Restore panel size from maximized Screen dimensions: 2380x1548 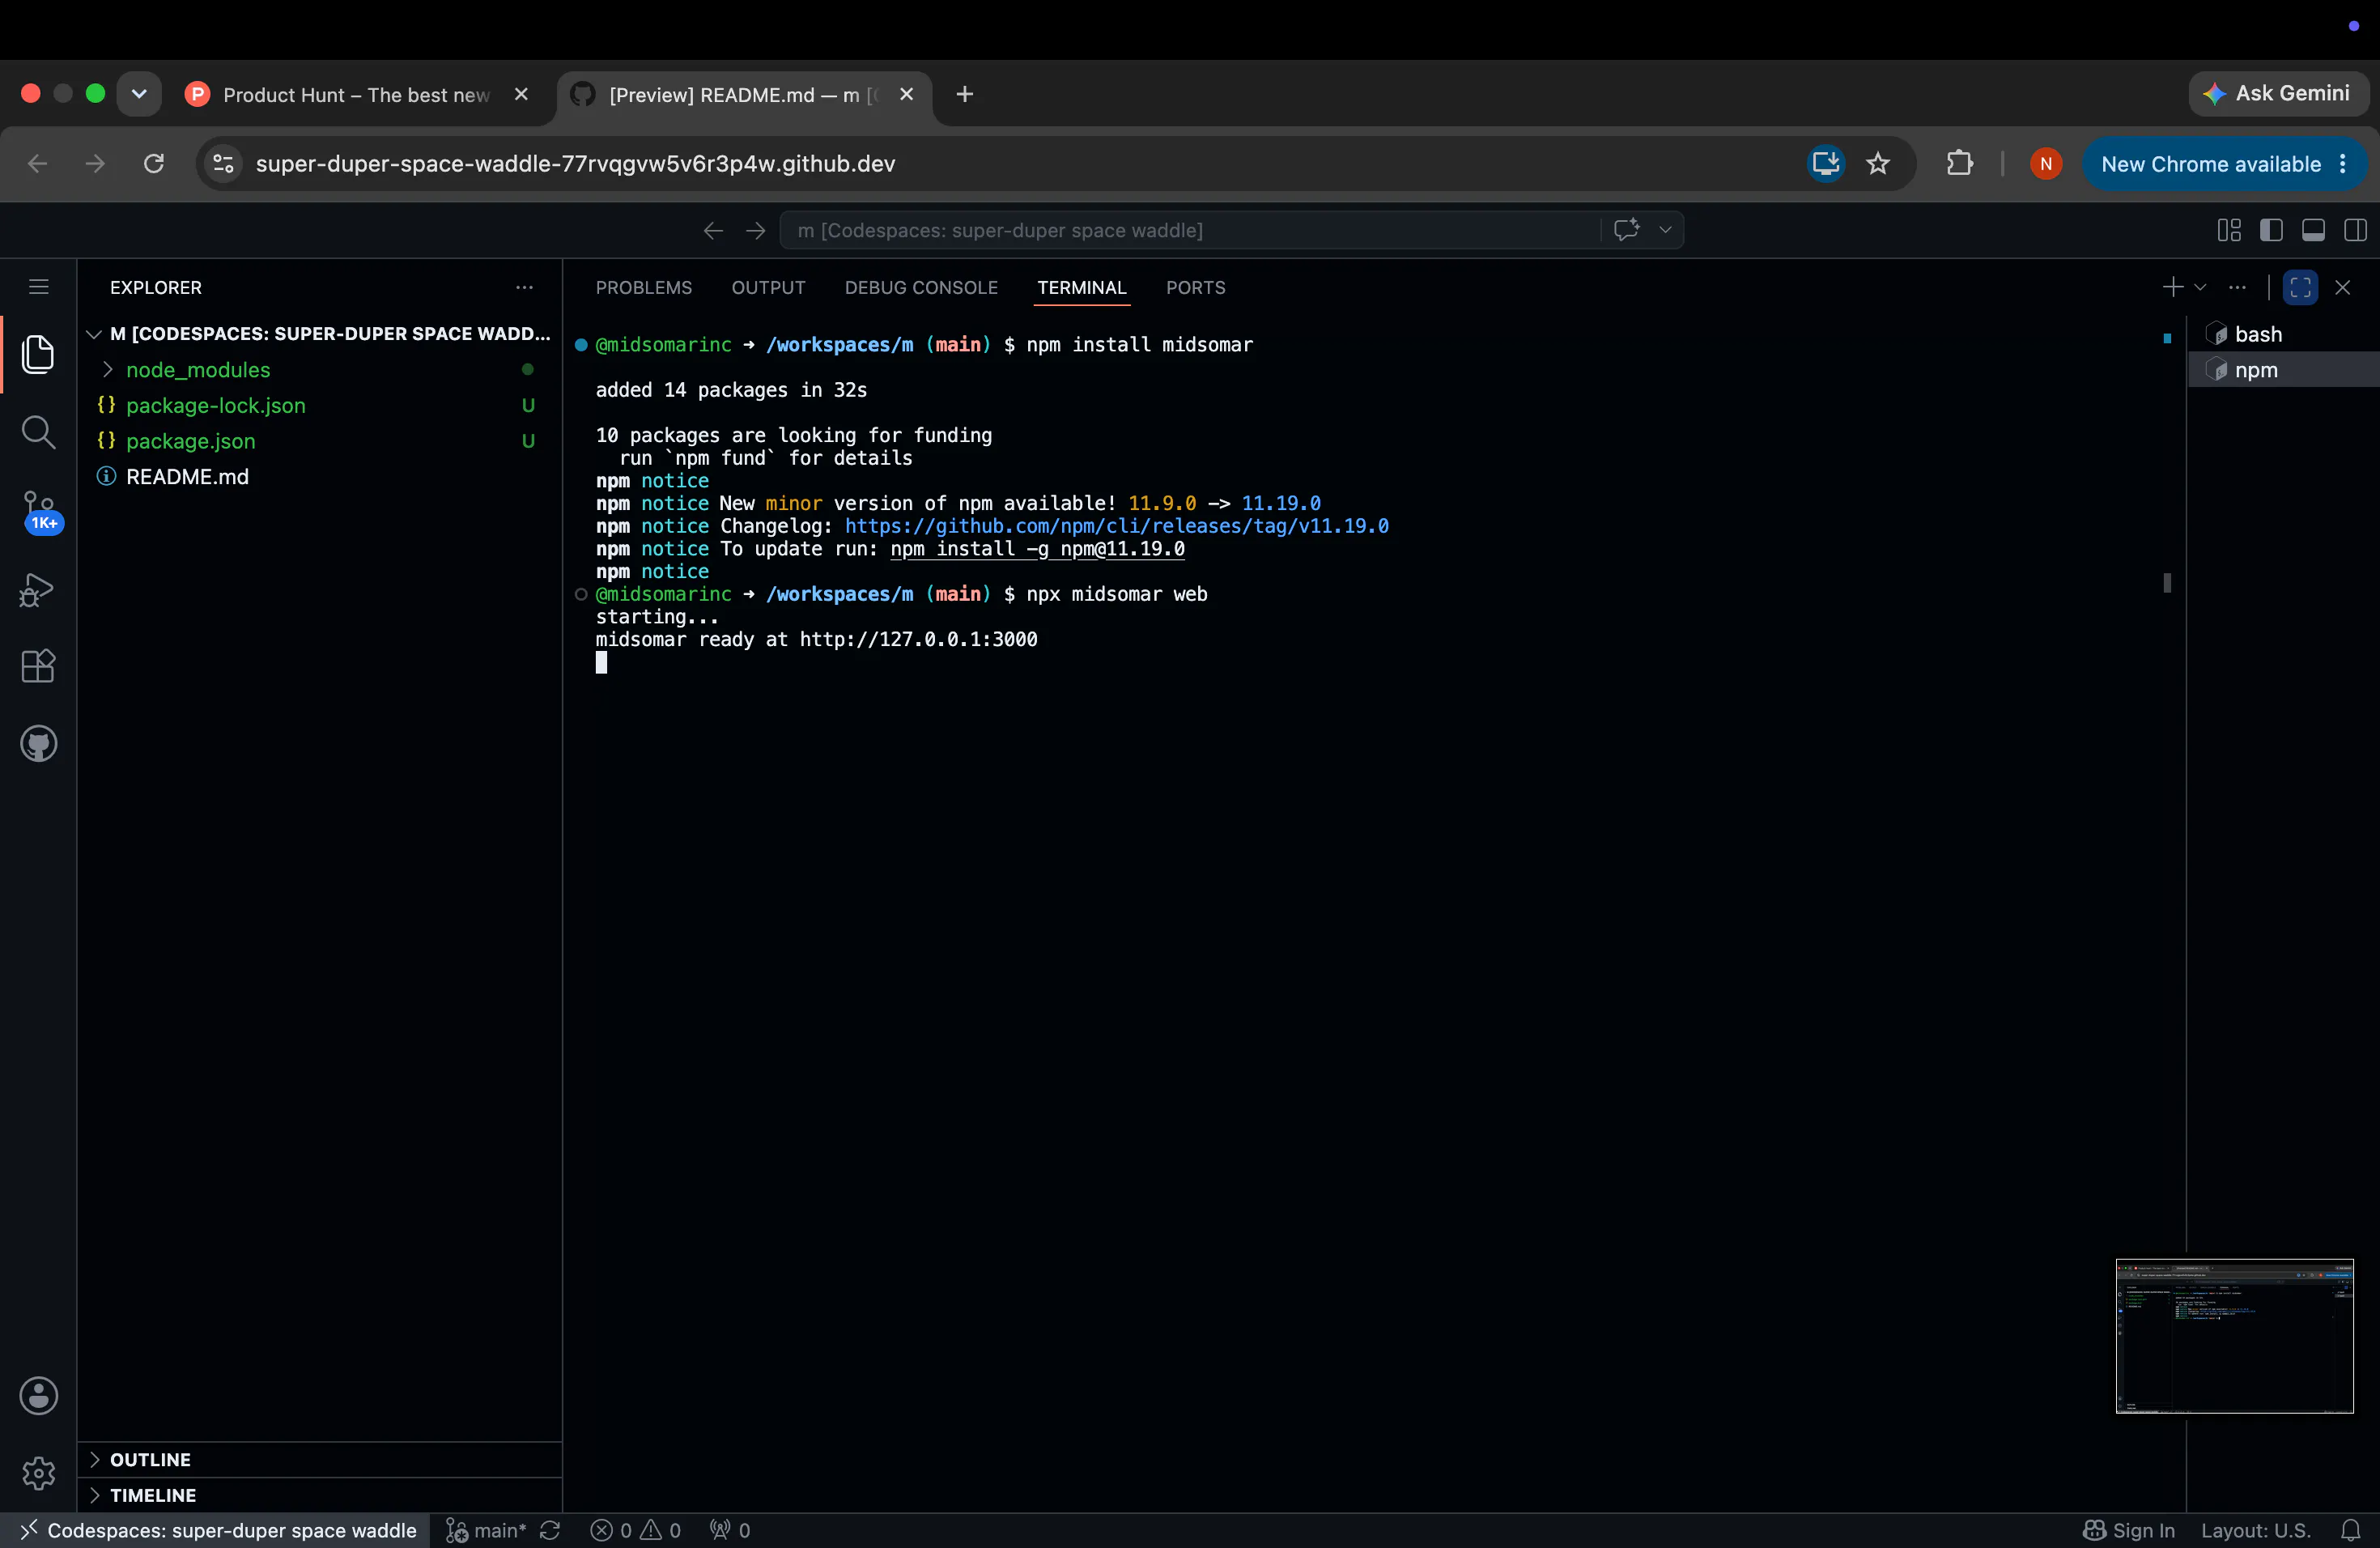point(2300,287)
